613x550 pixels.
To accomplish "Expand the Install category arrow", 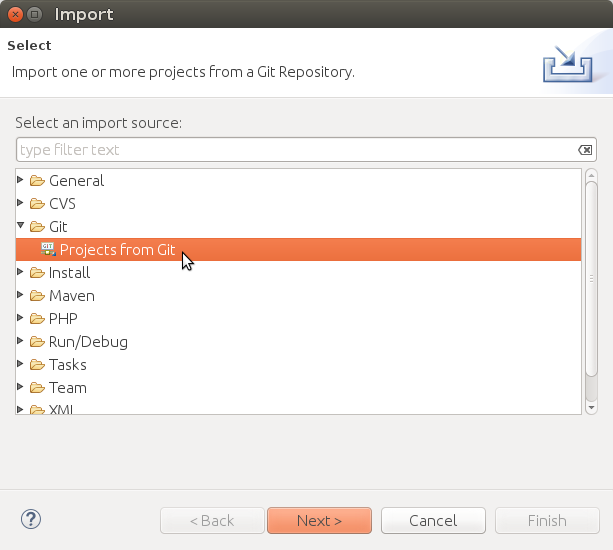I will click(x=21, y=272).
